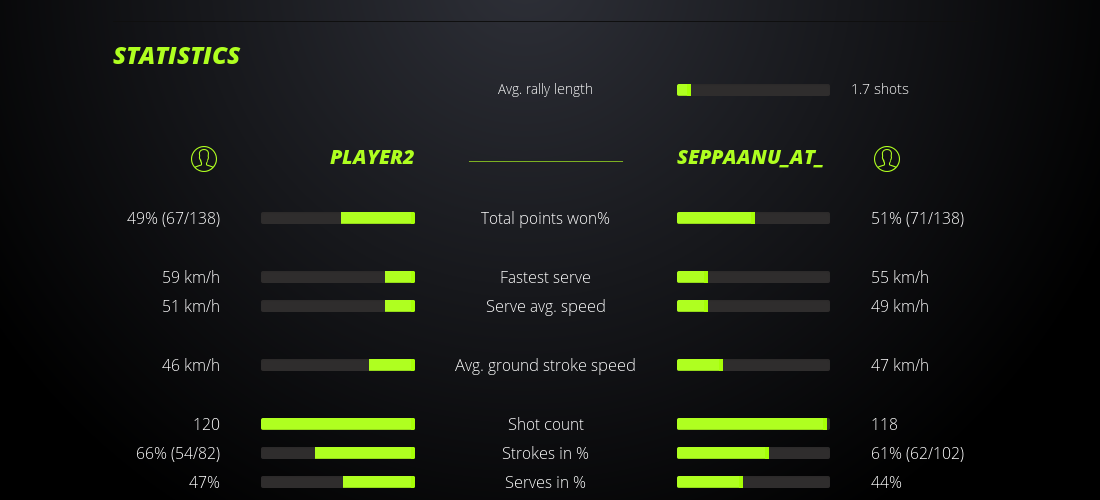Click the SEPPAANU_AT_ profile avatar icon

[x=887, y=158]
